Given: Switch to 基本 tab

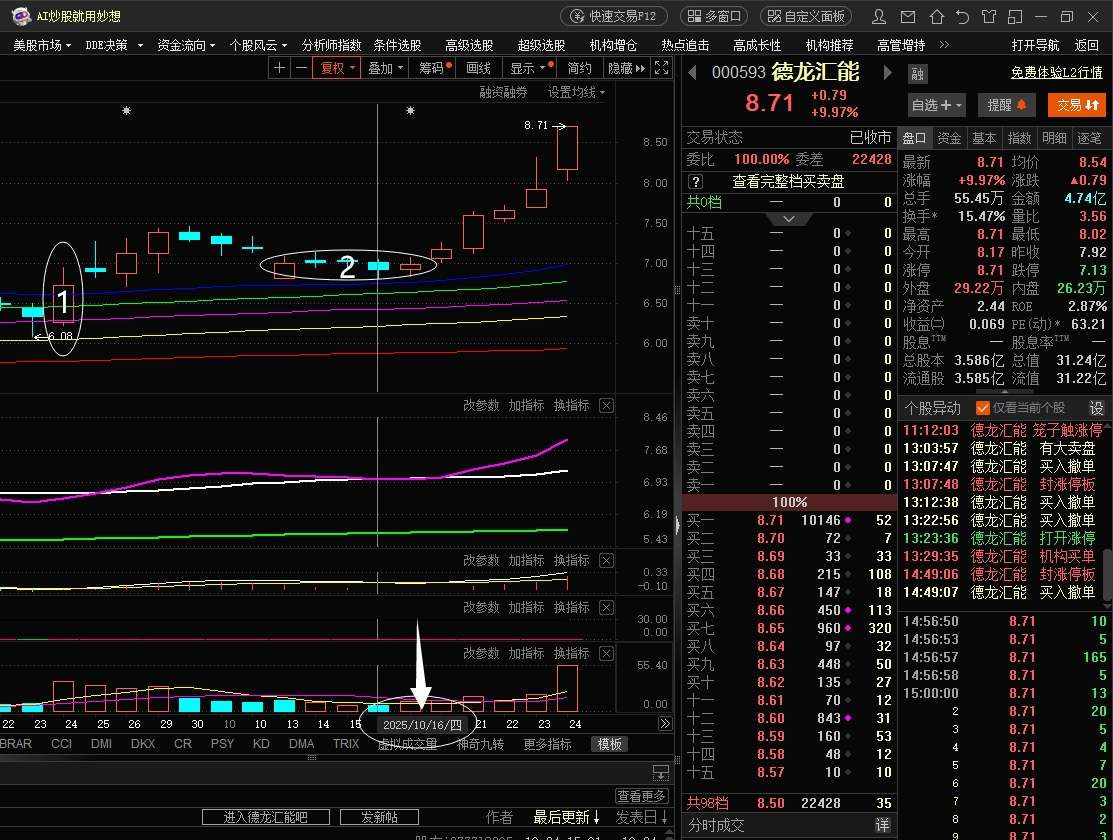Looking at the screenshot, I should coord(984,138).
